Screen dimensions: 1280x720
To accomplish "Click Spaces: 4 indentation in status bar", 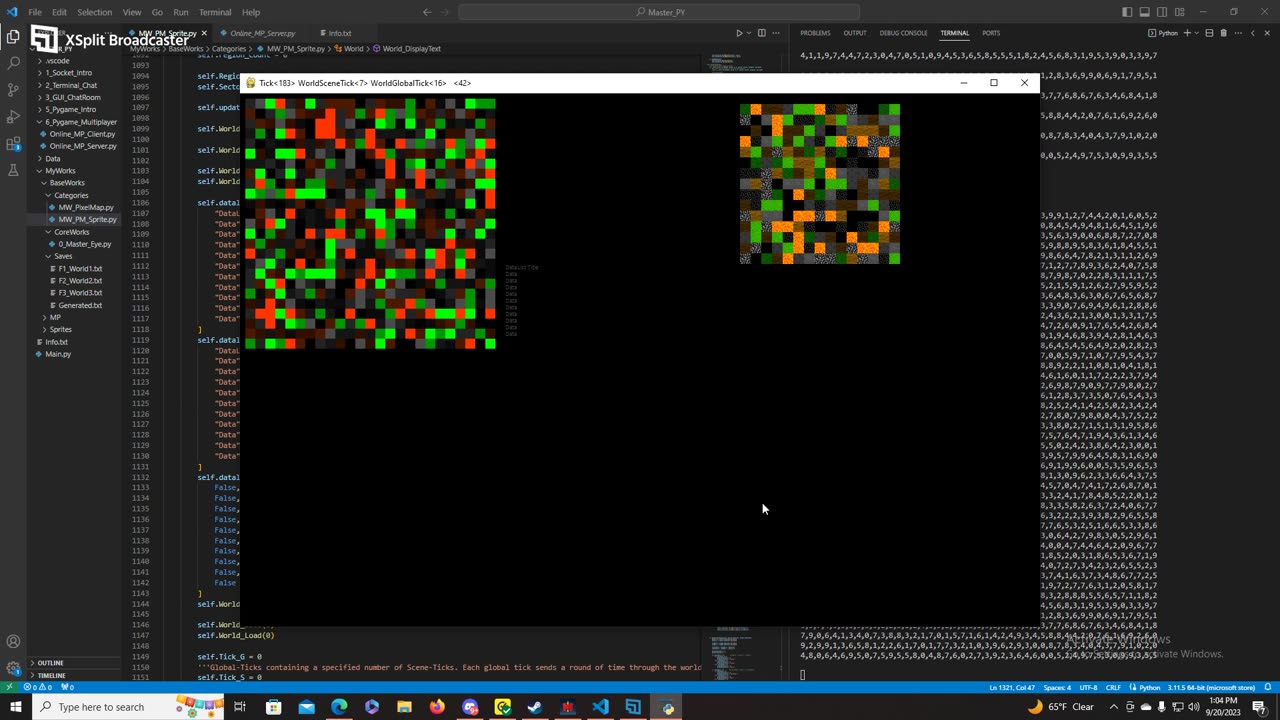I will (1057, 687).
